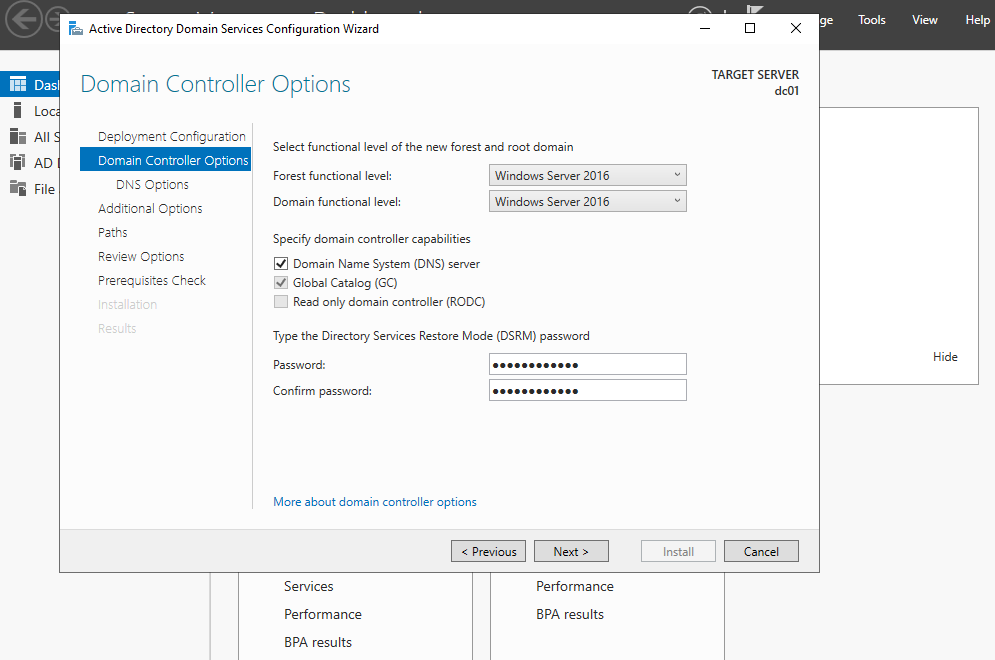Click the Local Server icon in Server Manager sidebar

point(18,110)
